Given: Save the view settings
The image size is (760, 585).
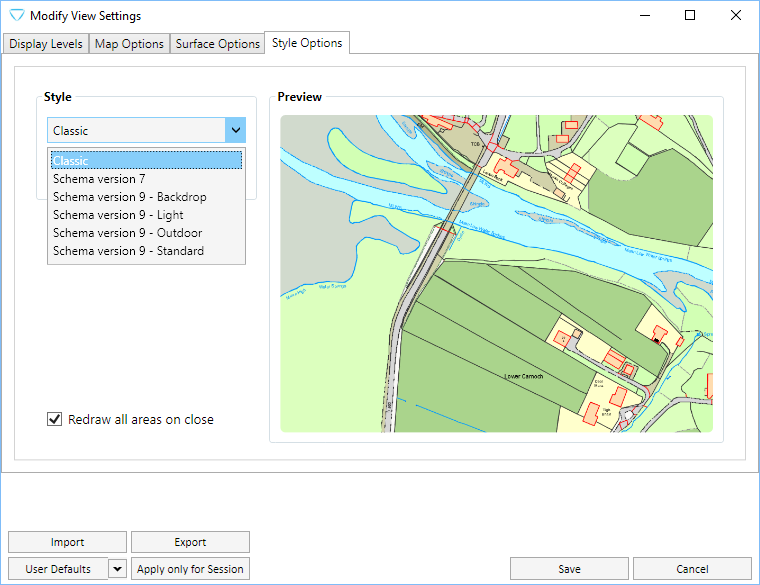Looking at the screenshot, I should click(569, 569).
